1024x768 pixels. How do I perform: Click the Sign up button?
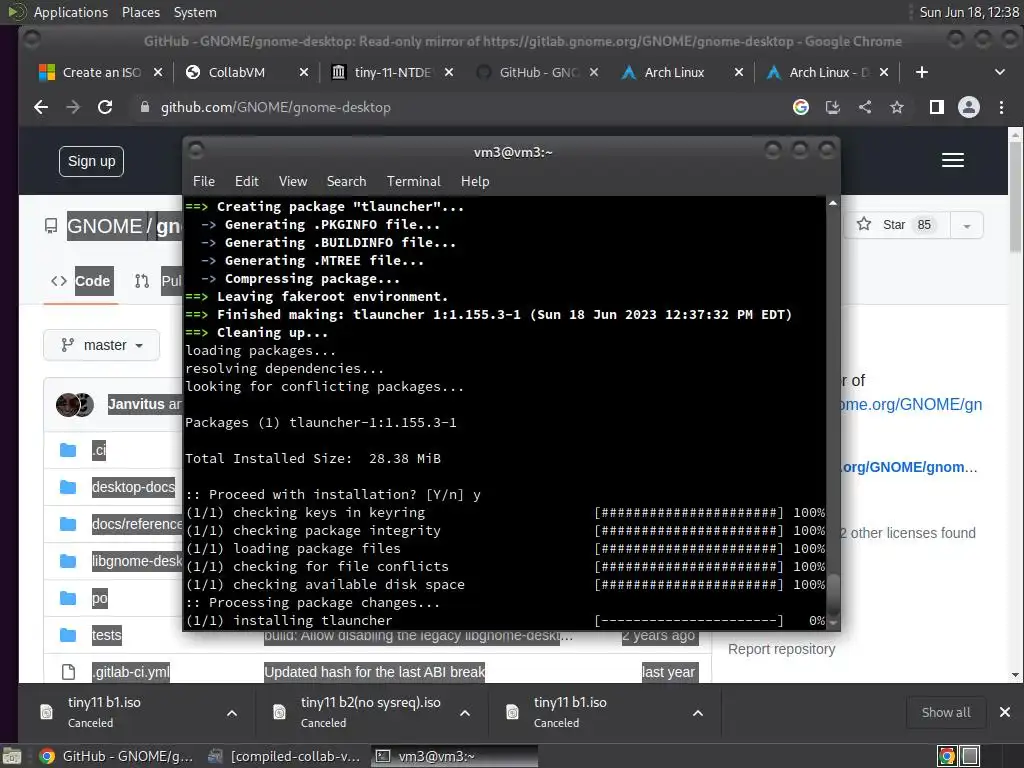pos(91,161)
